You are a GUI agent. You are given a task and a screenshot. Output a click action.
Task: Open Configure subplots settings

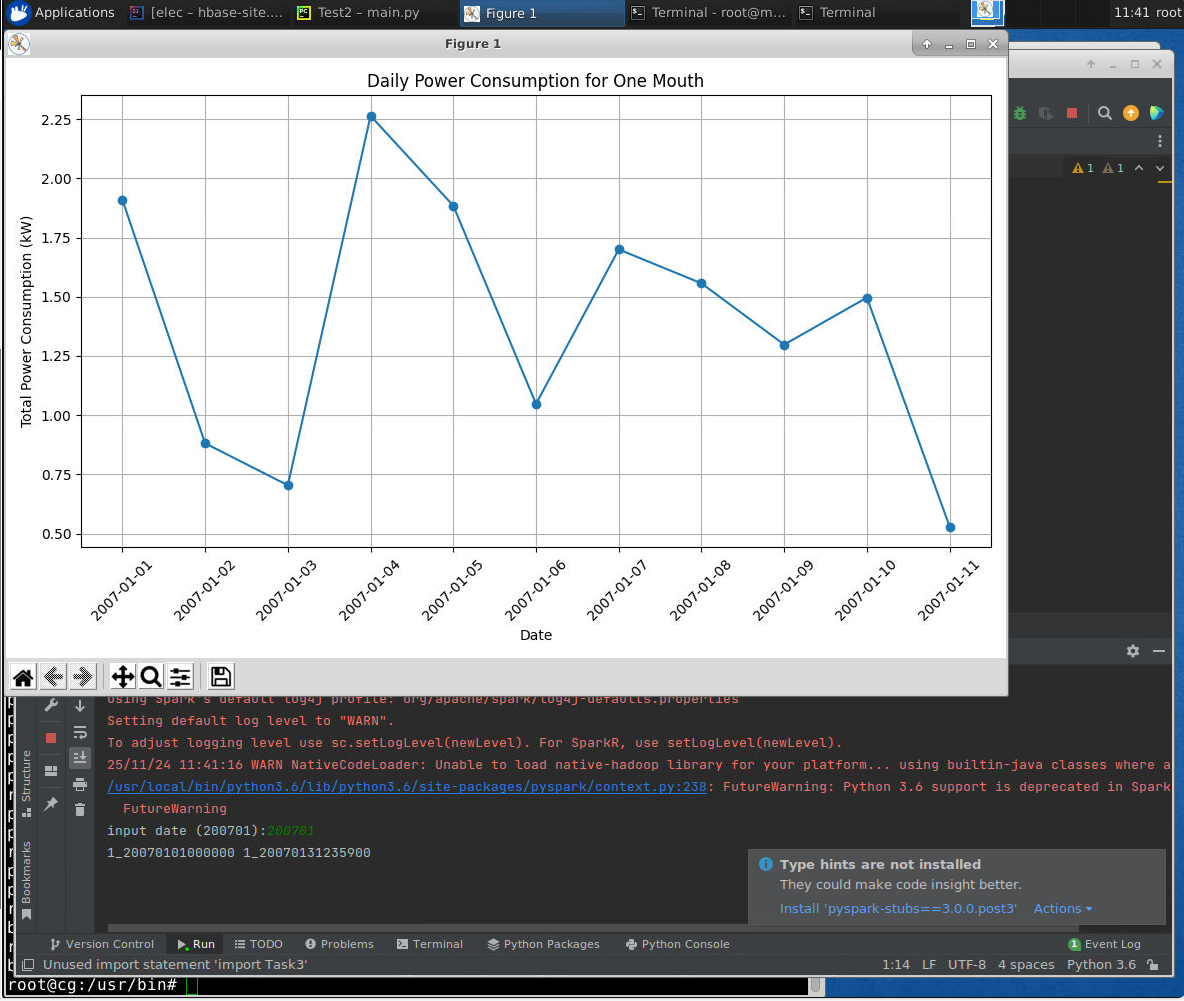click(x=180, y=677)
